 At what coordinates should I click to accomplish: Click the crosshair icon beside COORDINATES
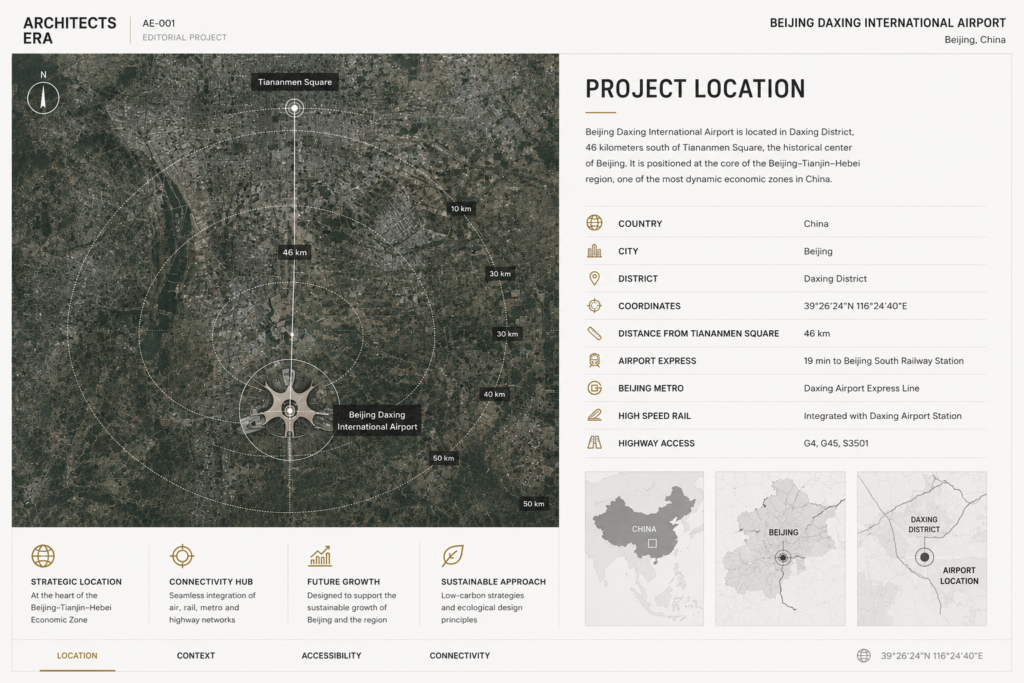click(594, 306)
